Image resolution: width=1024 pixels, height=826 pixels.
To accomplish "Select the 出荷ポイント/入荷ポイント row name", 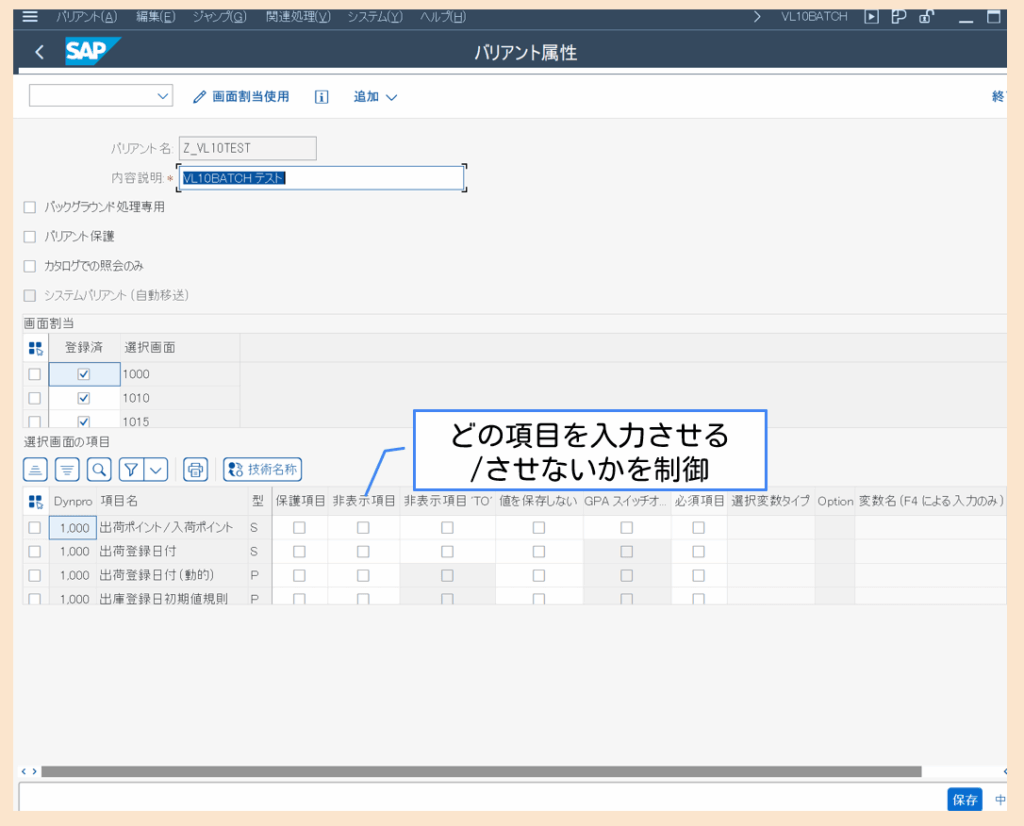I will click(166, 528).
